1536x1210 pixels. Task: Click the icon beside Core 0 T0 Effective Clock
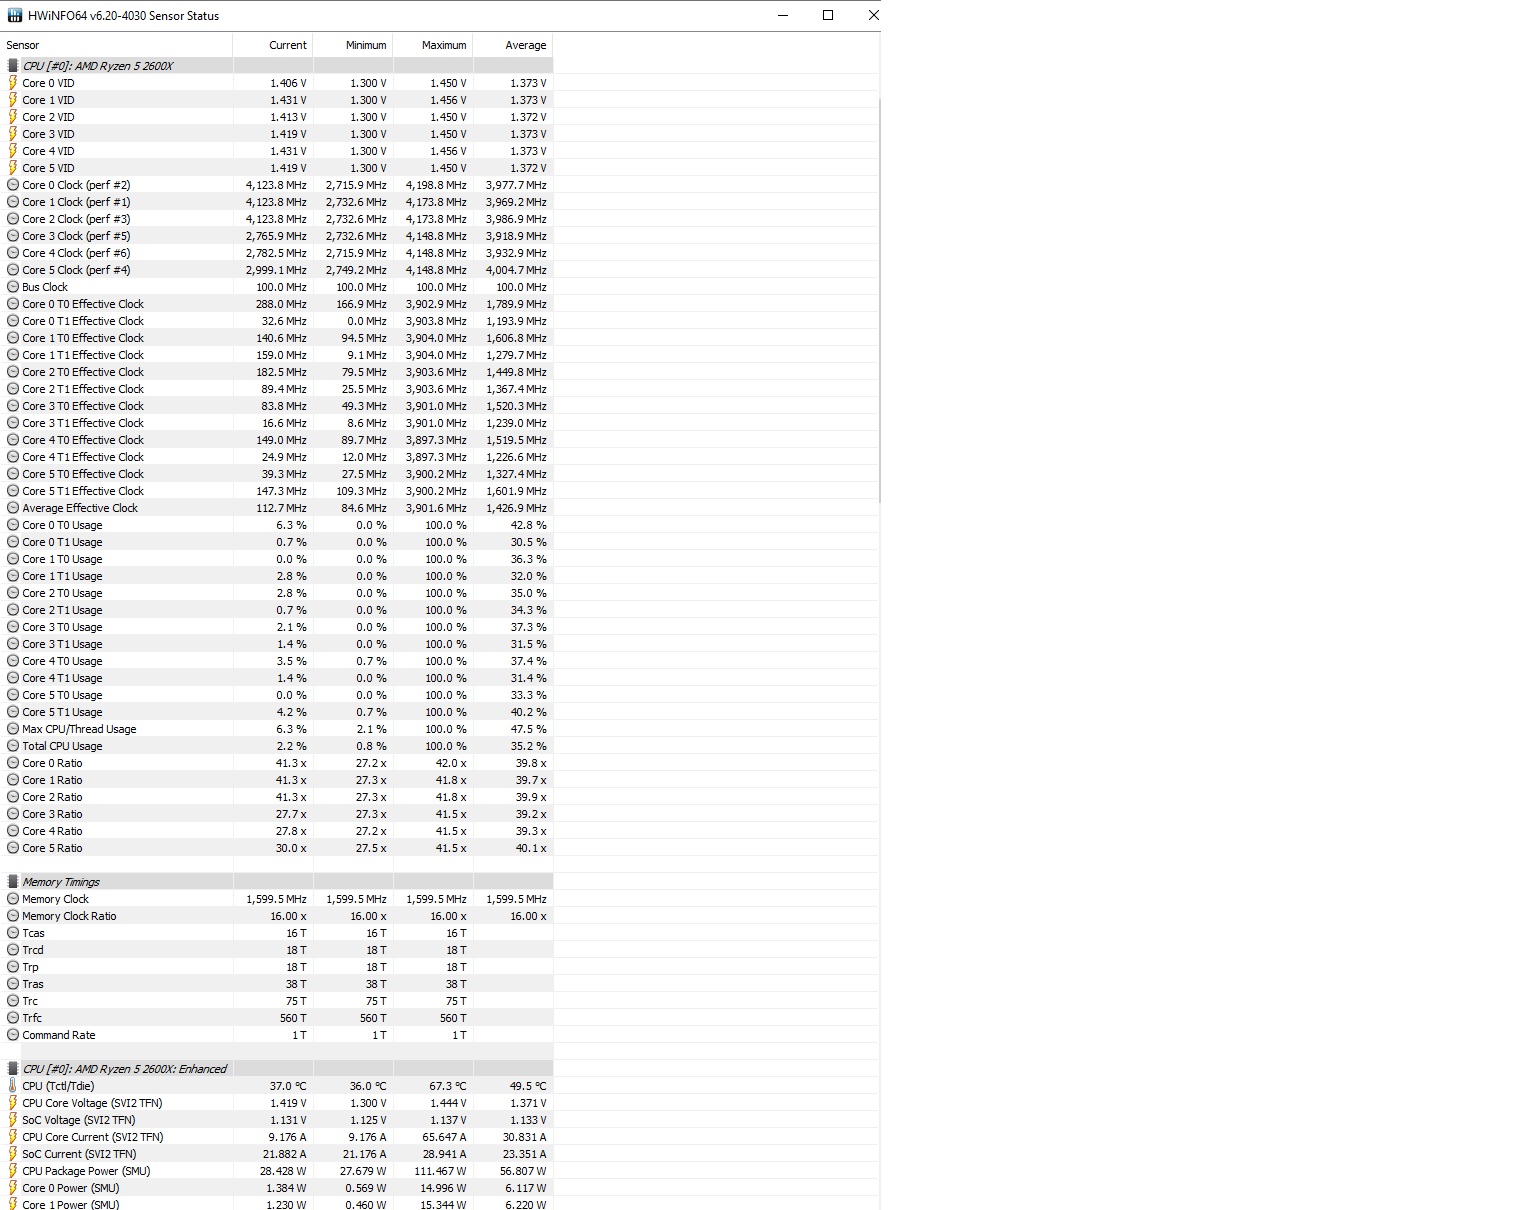coord(13,304)
